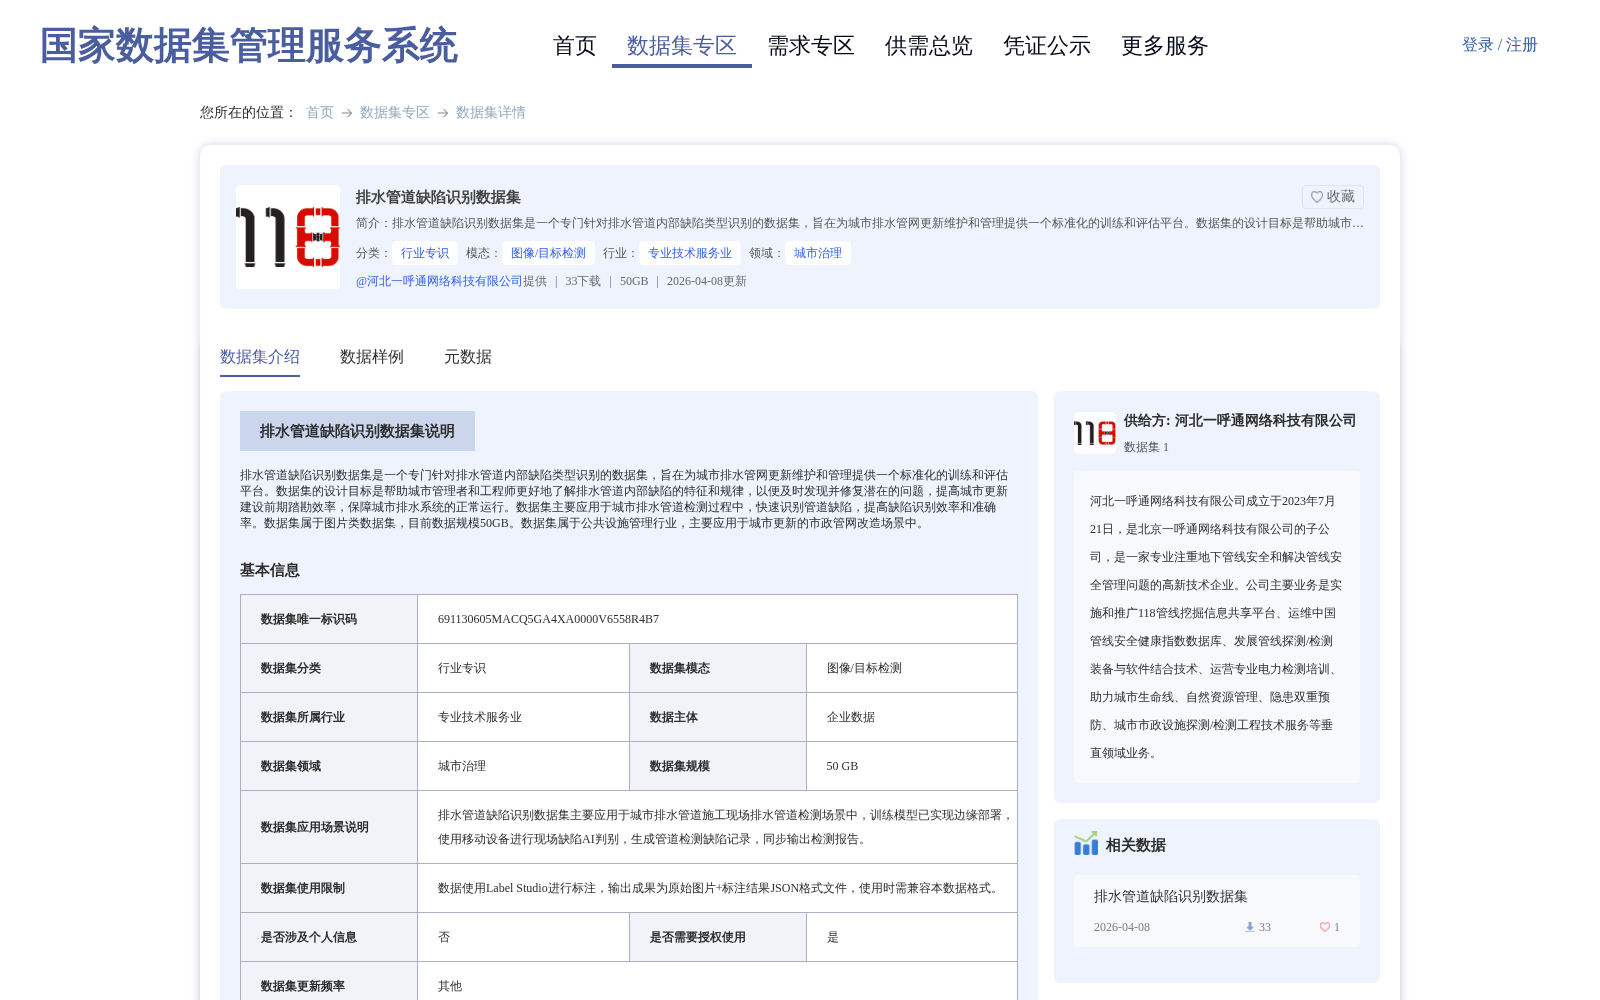Open the 供需总览 navigation menu

[x=929, y=46]
